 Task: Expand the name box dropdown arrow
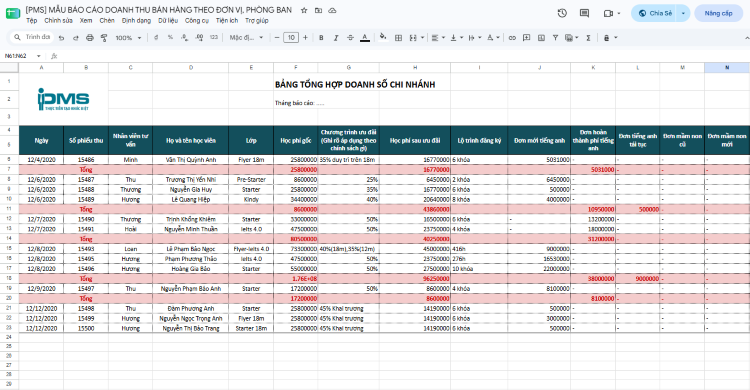click(x=38, y=56)
